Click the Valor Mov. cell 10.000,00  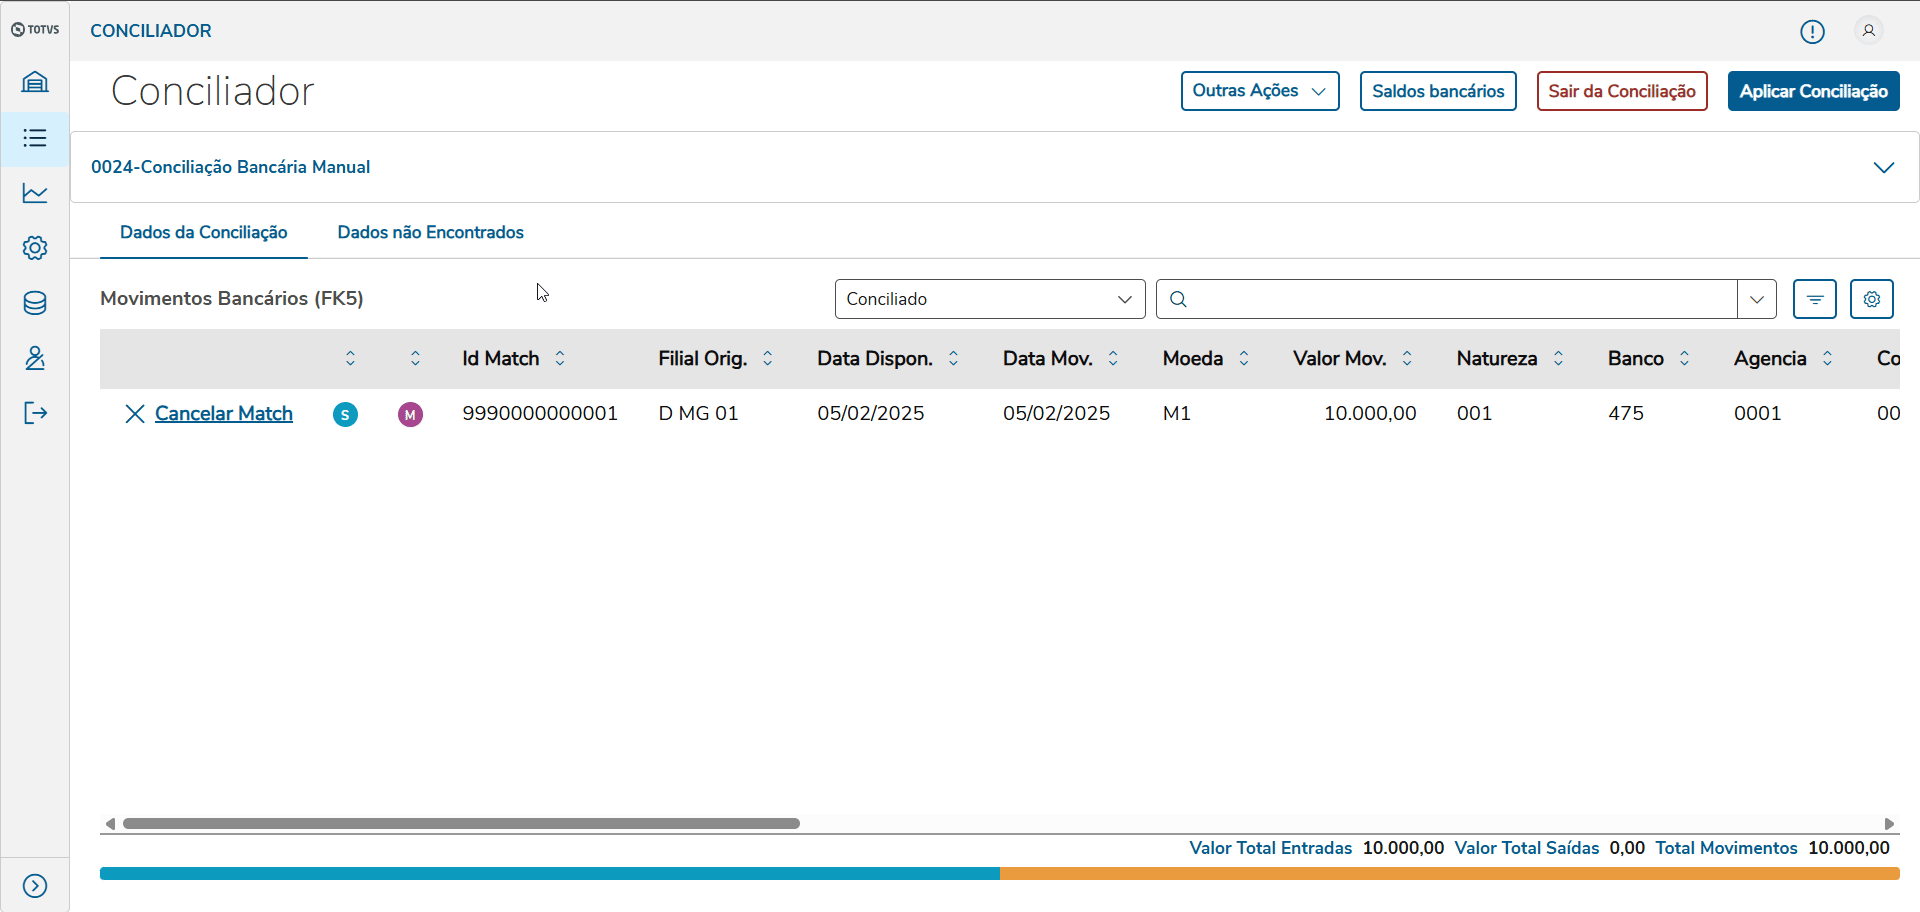point(1370,413)
